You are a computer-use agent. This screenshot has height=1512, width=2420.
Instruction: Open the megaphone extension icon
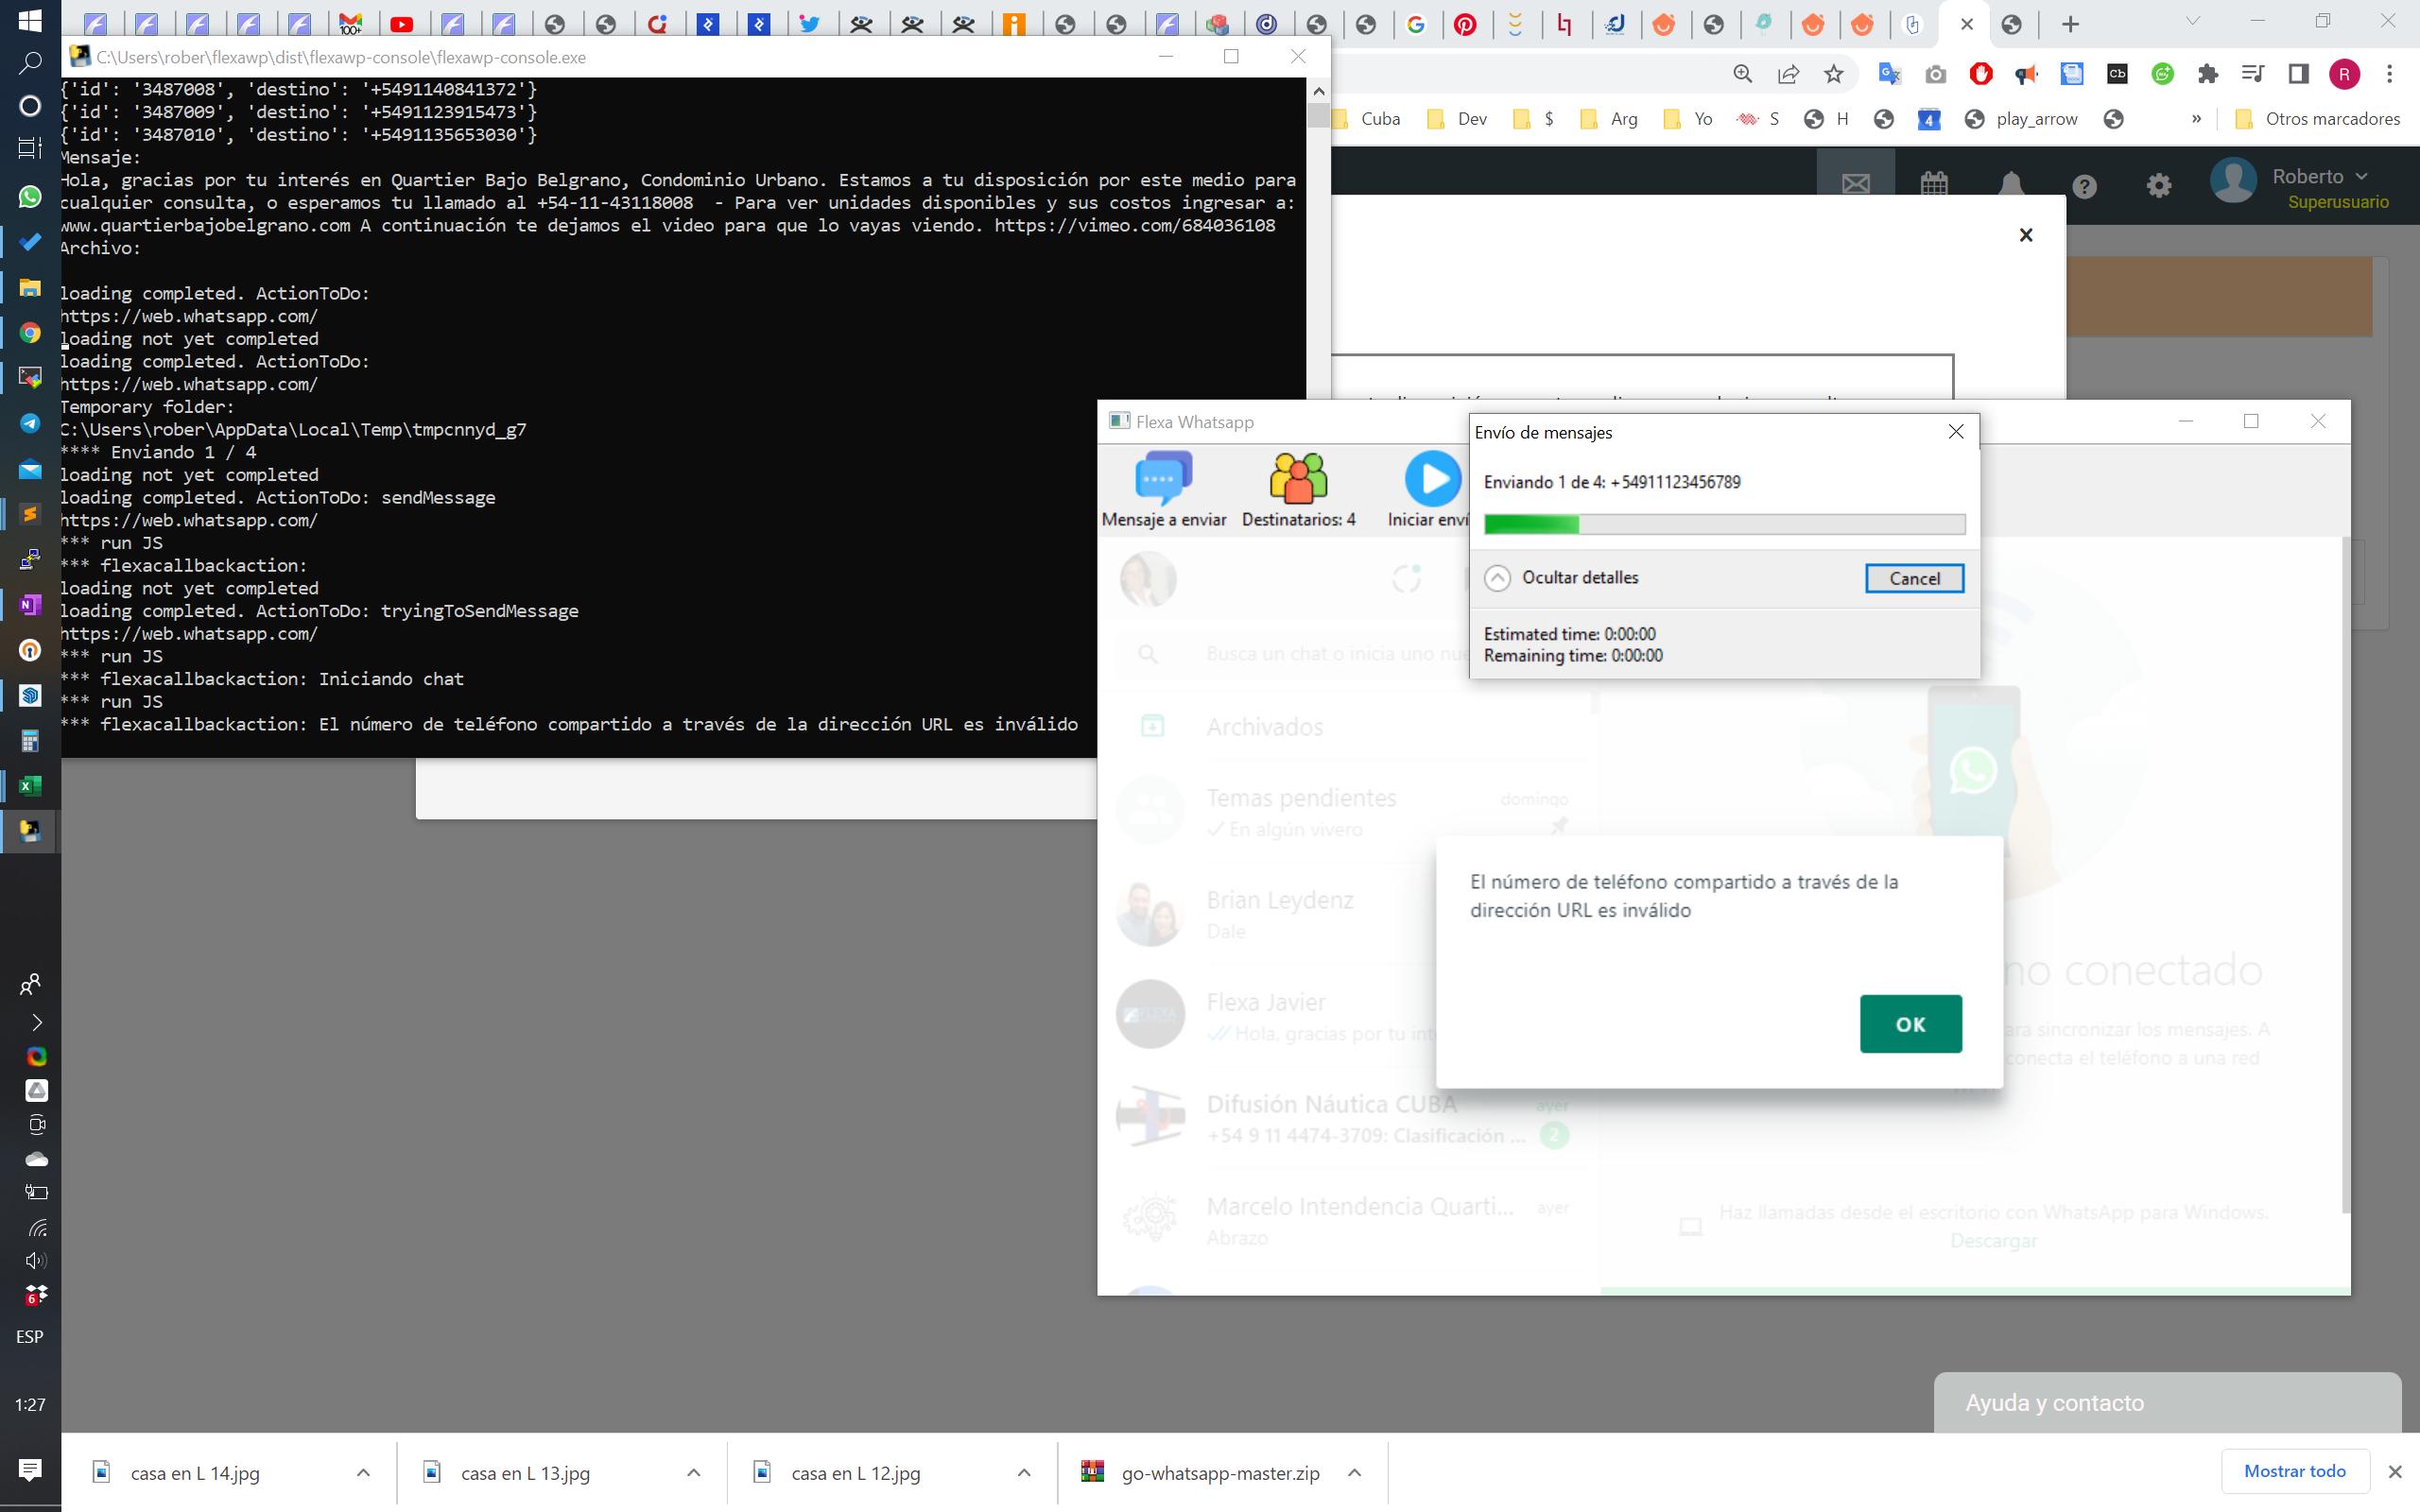2026,73
